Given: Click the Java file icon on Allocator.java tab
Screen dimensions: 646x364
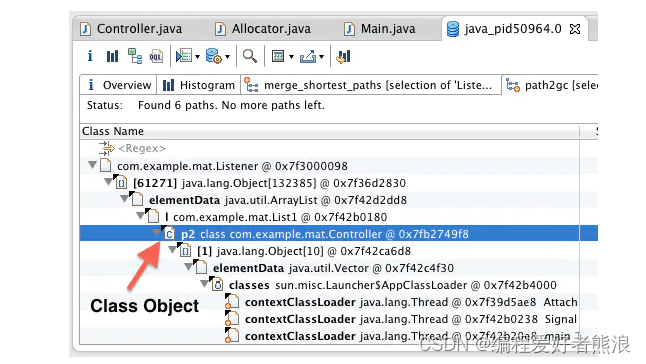Looking at the screenshot, I should (x=220, y=29).
